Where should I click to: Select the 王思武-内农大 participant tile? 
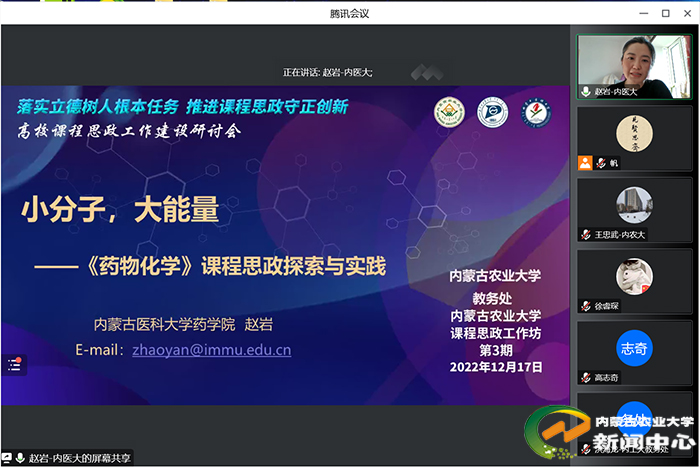point(634,210)
